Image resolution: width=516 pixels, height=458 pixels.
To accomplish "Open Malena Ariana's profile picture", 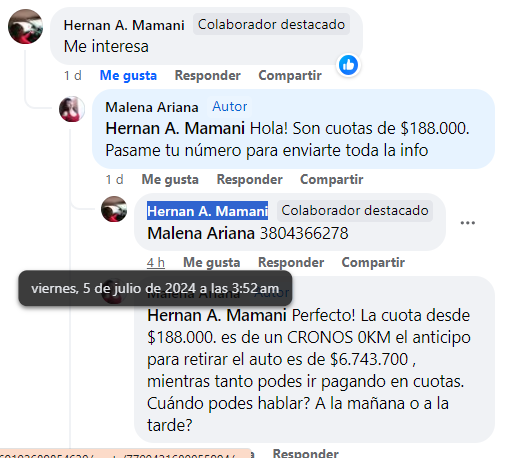I will (x=72, y=109).
